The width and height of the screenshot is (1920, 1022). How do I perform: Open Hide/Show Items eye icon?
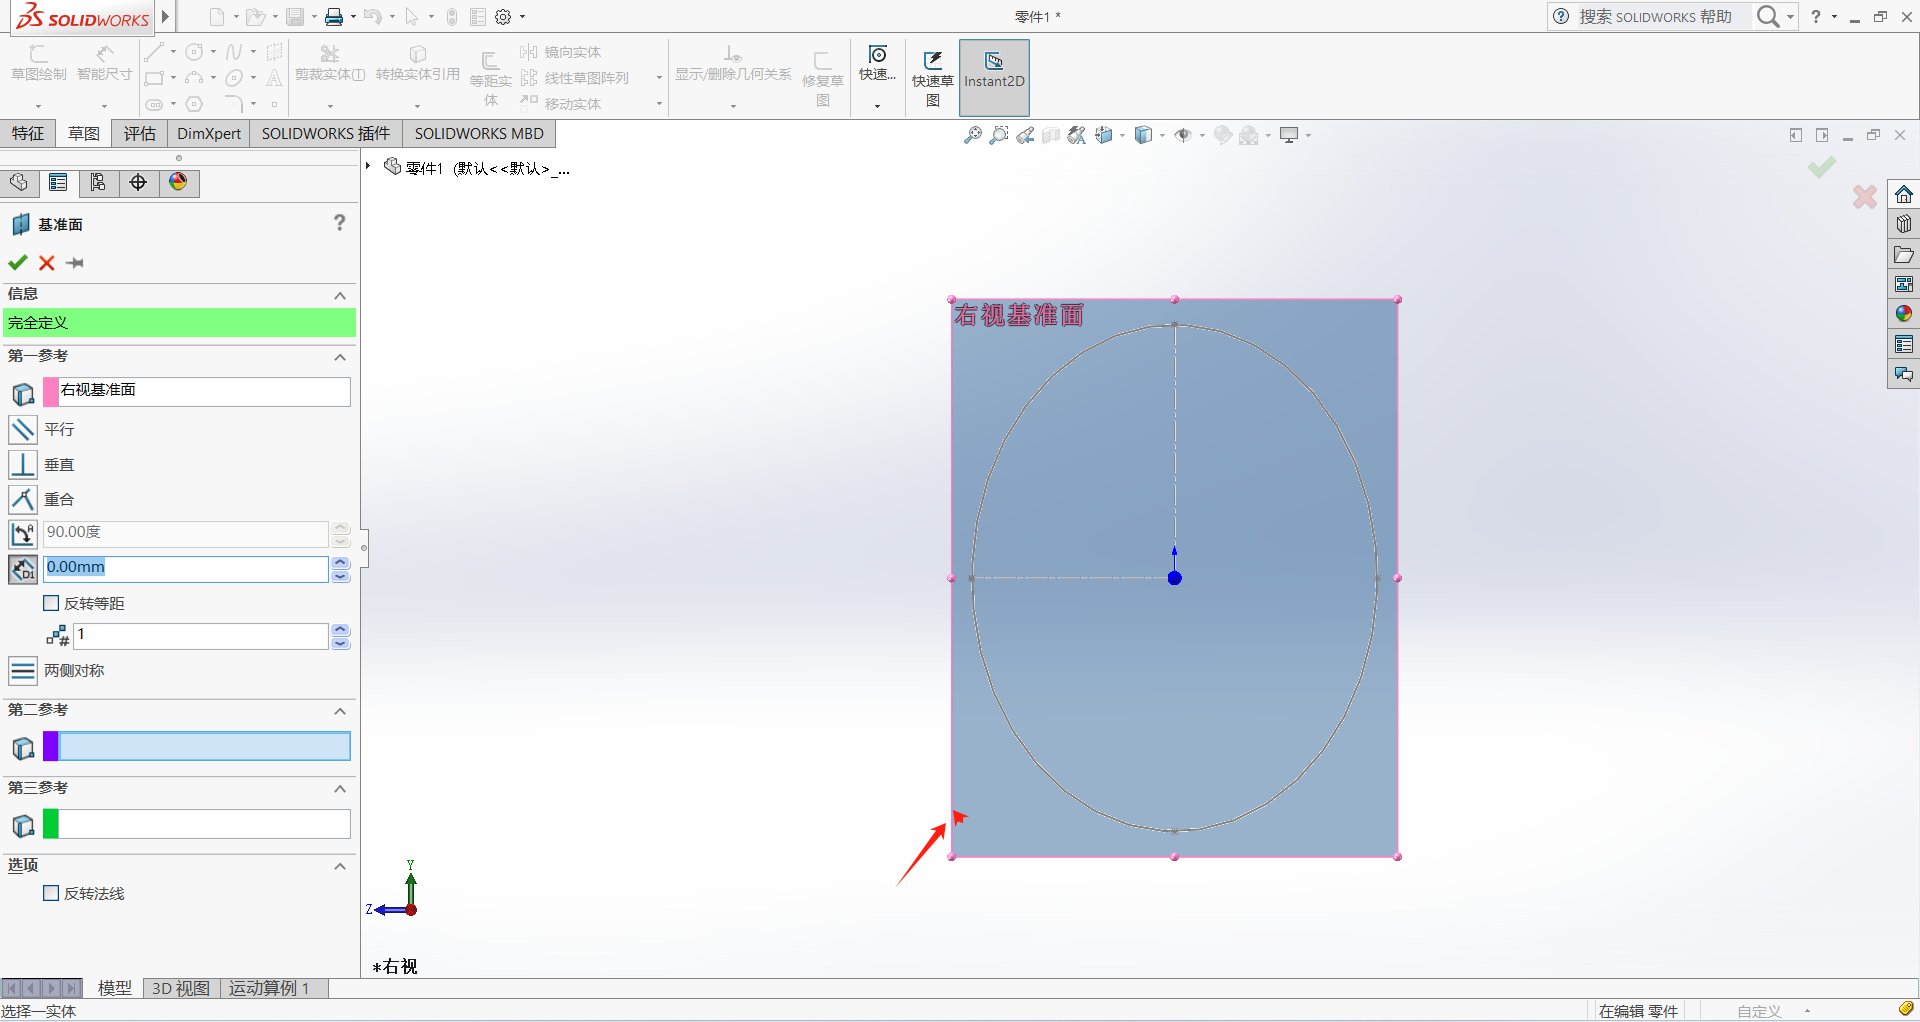[x=1183, y=135]
